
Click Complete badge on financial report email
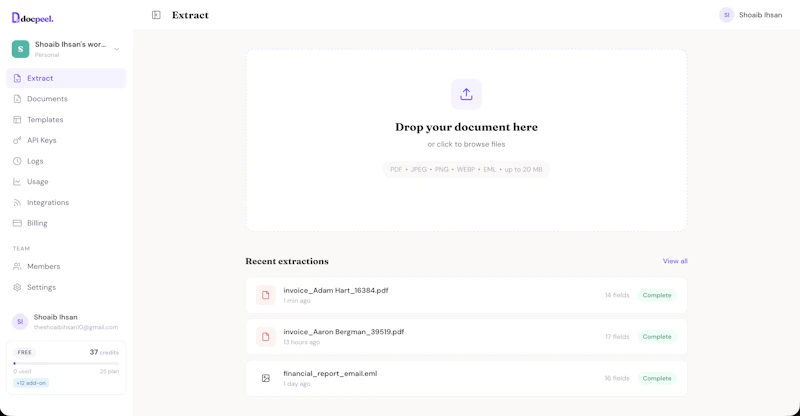(x=657, y=378)
